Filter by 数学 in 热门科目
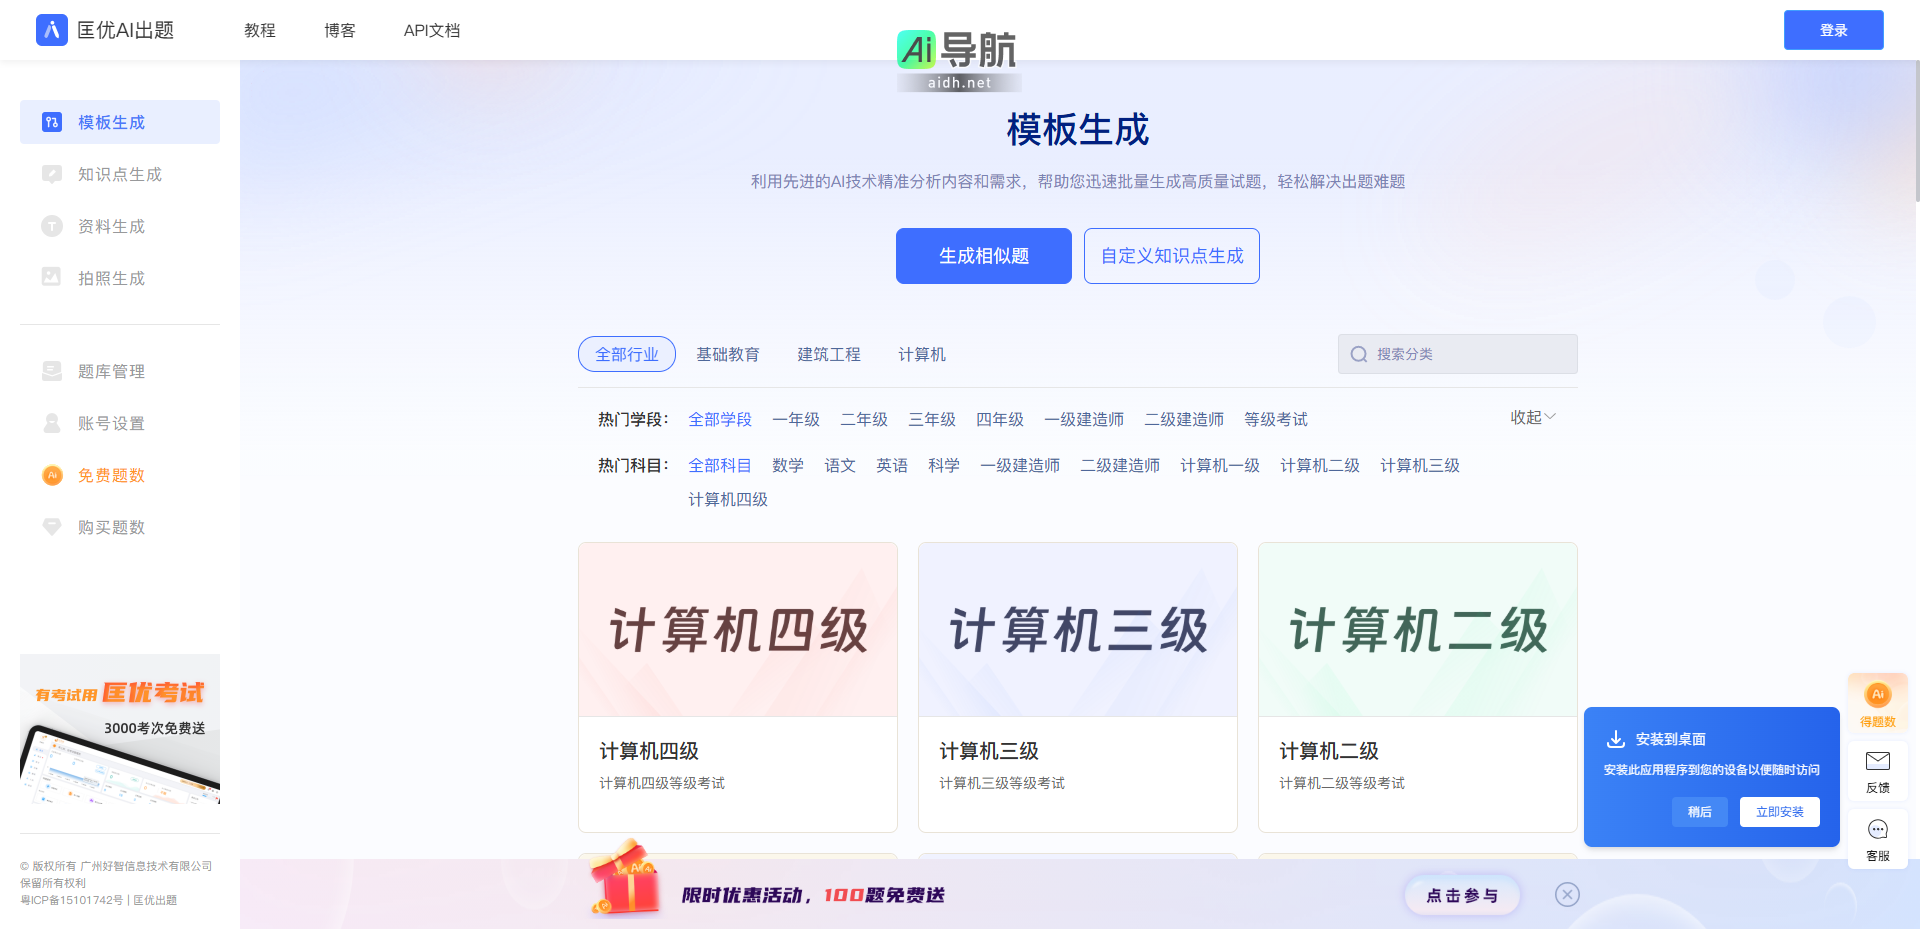 click(x=787, y=465)
